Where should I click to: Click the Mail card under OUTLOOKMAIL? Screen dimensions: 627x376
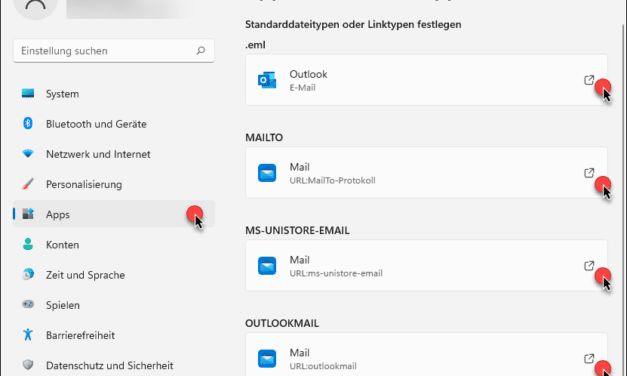[x=426, y=354]
